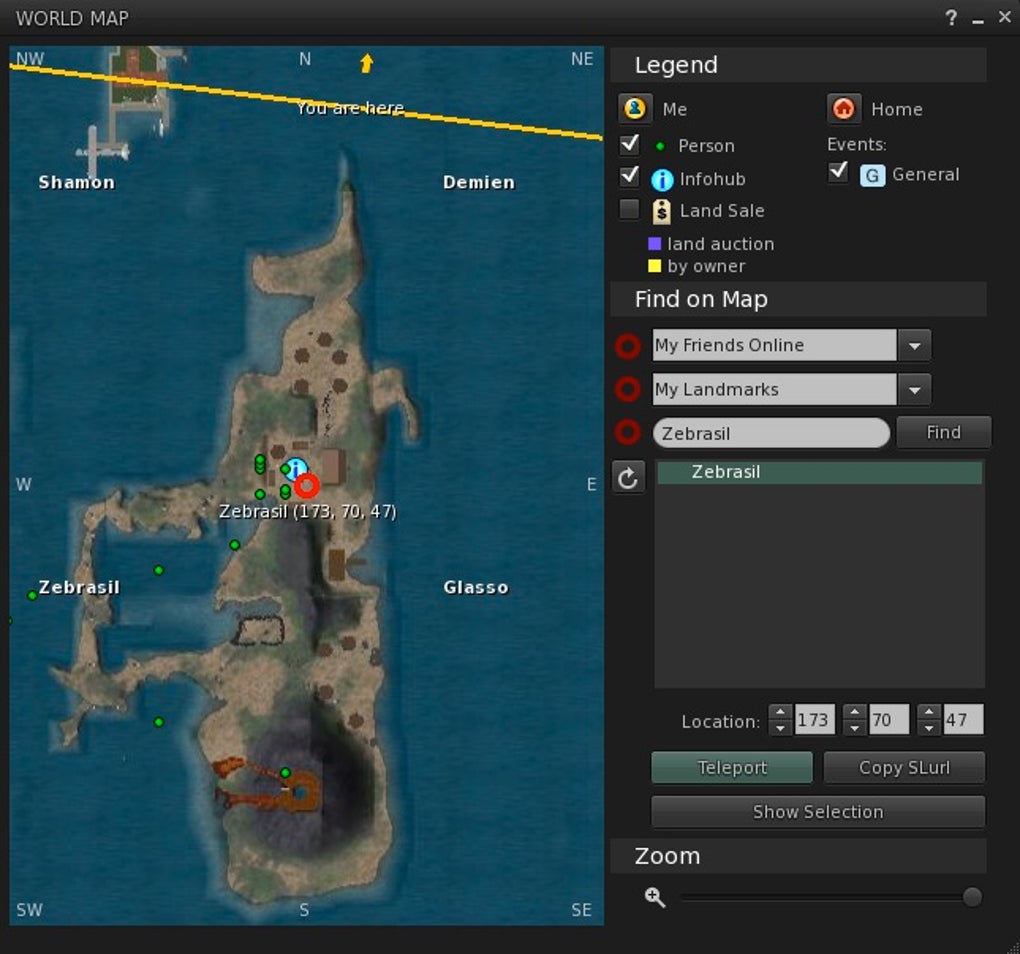The width and height of the screenshot is (1020, 954).
Task: Toggle the Infohub checkbox
Action: point(629,176)
